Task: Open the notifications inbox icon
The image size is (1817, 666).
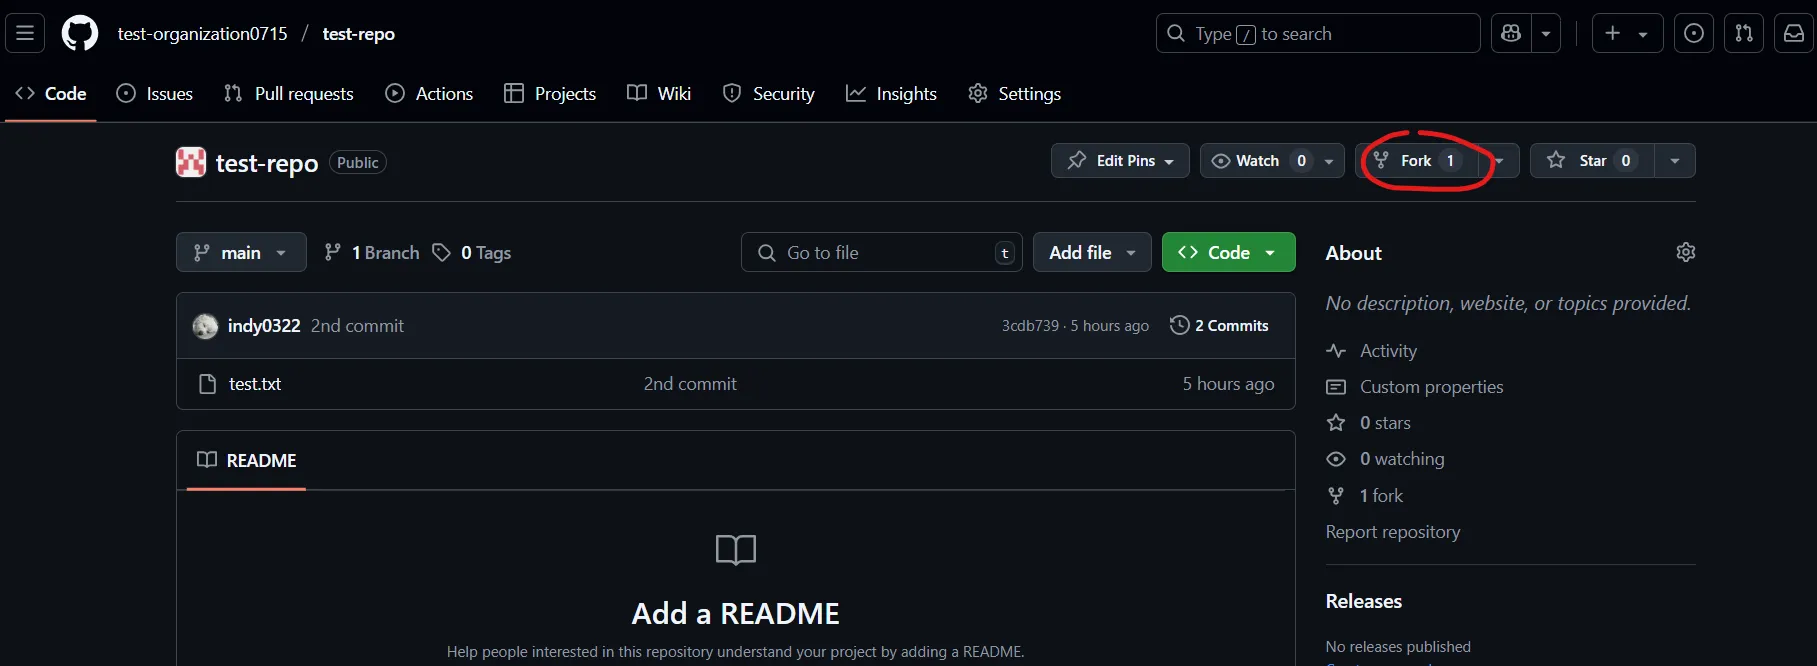Action: (1794, 33)
